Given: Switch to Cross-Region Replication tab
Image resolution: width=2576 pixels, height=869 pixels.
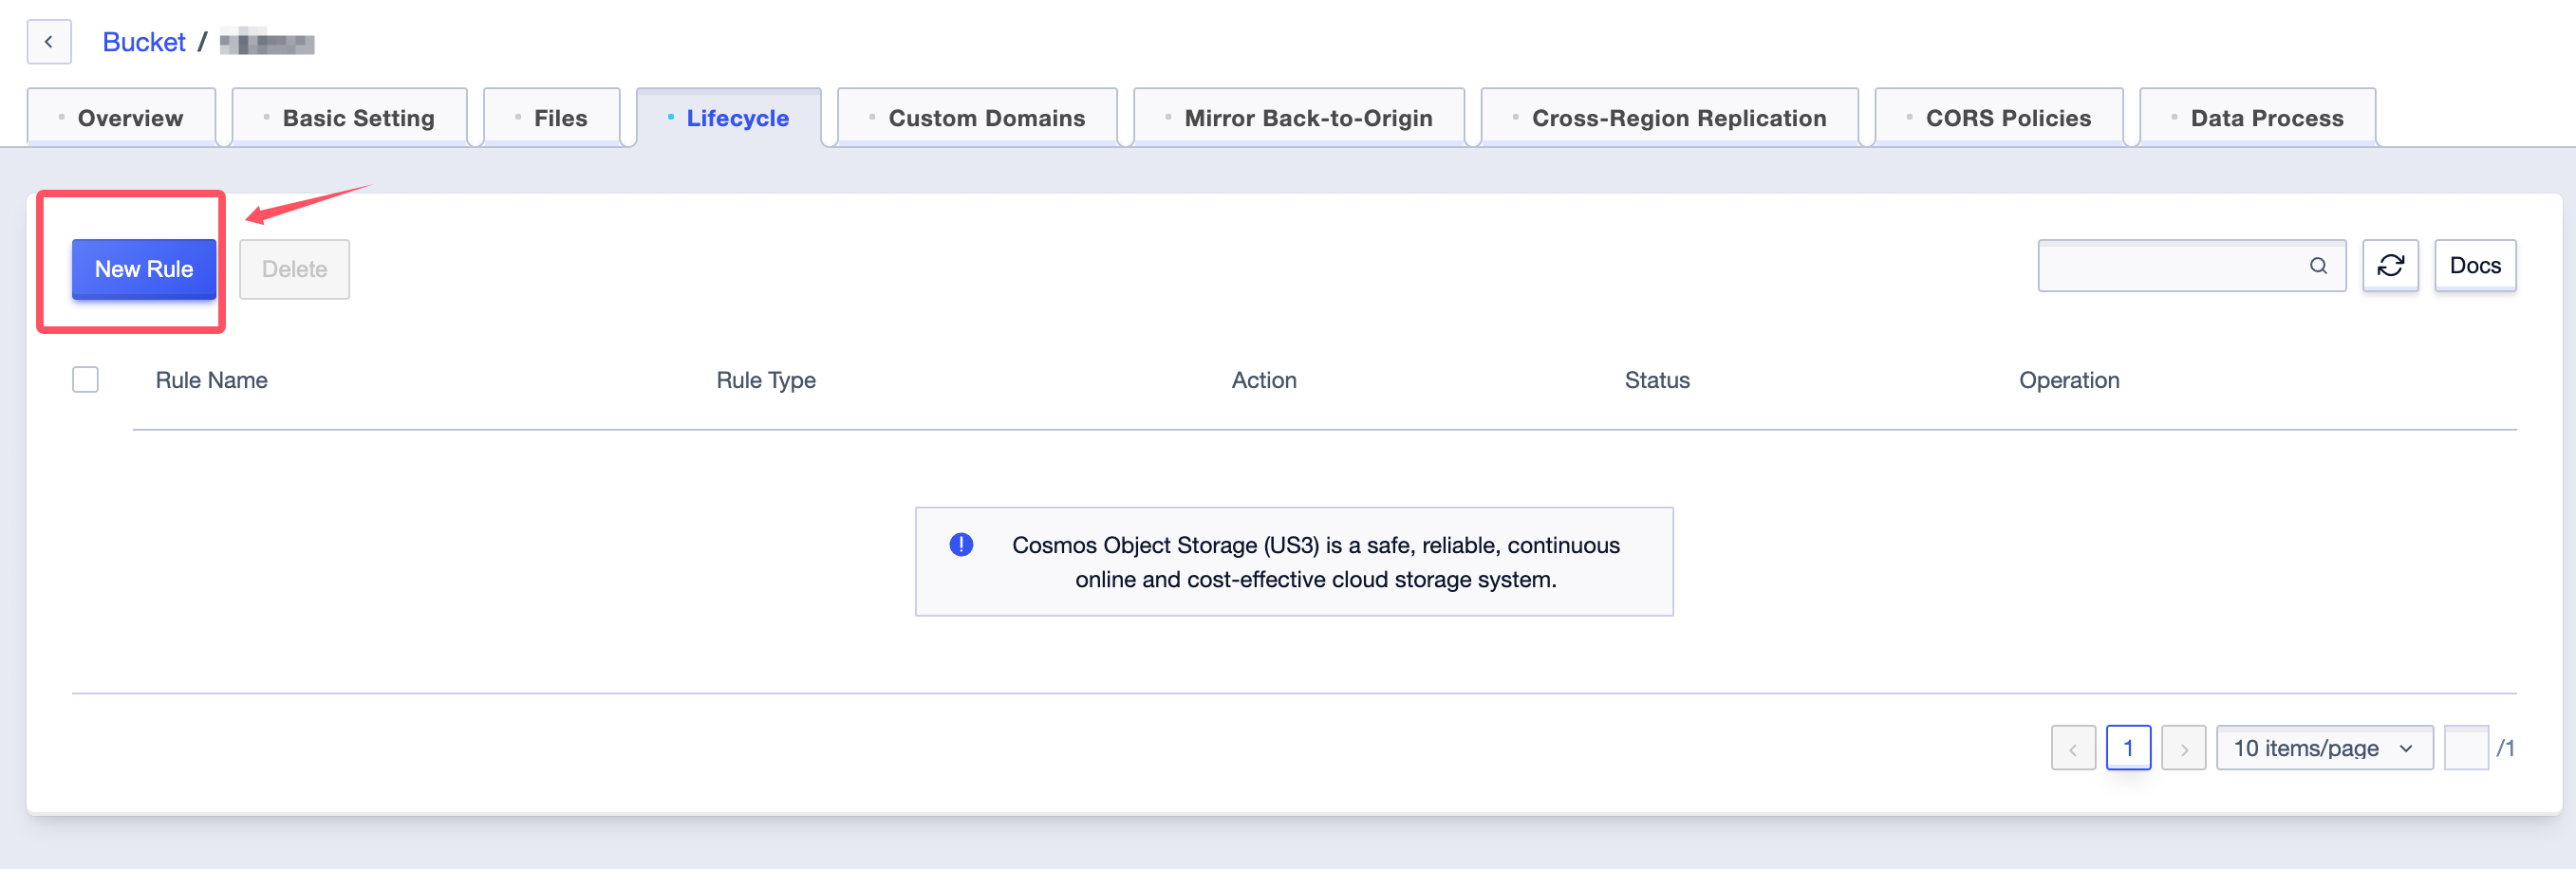Looking at the screenshot, I should coord(1669,118).
